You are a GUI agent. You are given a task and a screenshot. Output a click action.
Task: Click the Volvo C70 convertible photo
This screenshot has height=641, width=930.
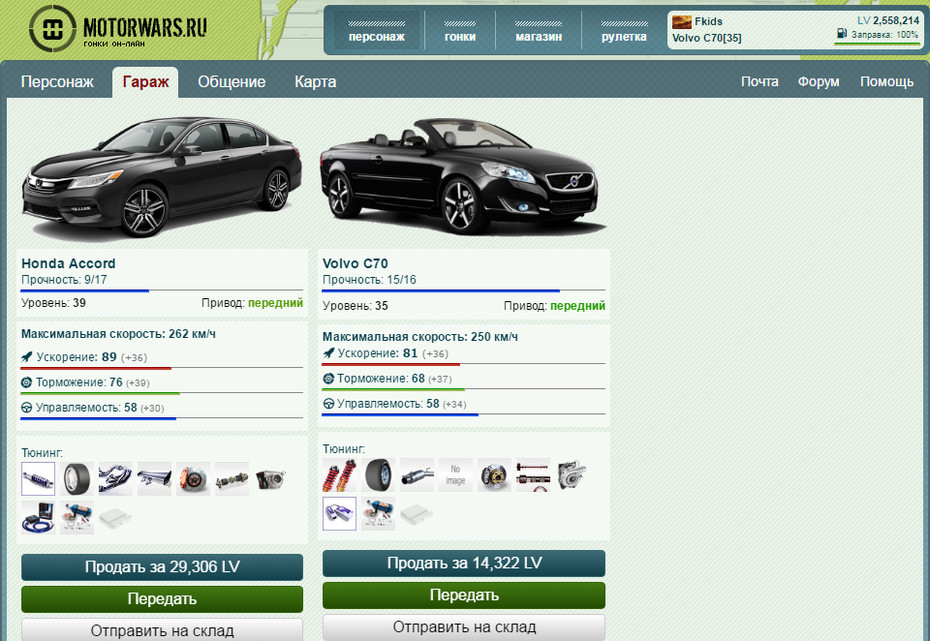463,177
